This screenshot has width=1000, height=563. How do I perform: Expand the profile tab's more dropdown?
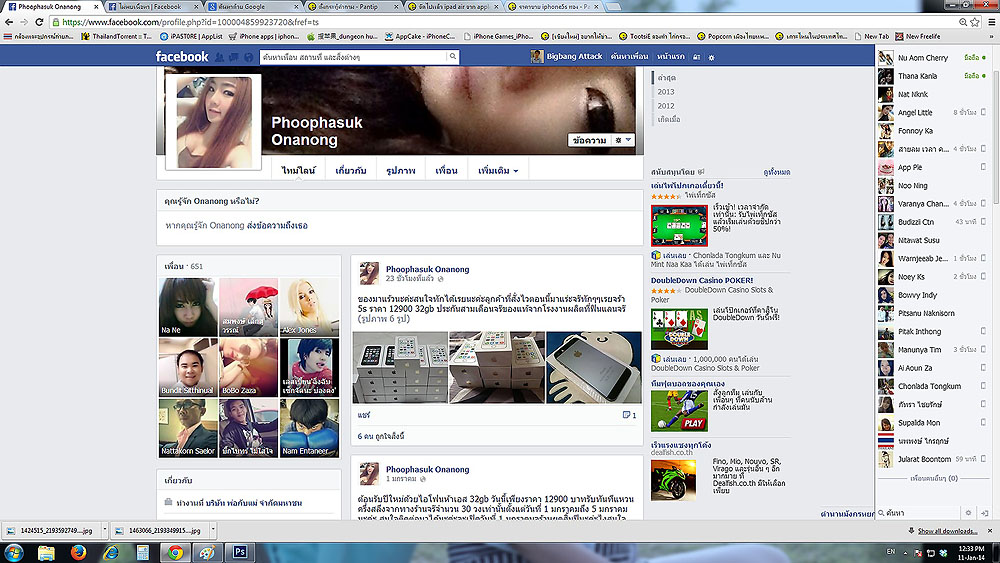coord(498,170)
